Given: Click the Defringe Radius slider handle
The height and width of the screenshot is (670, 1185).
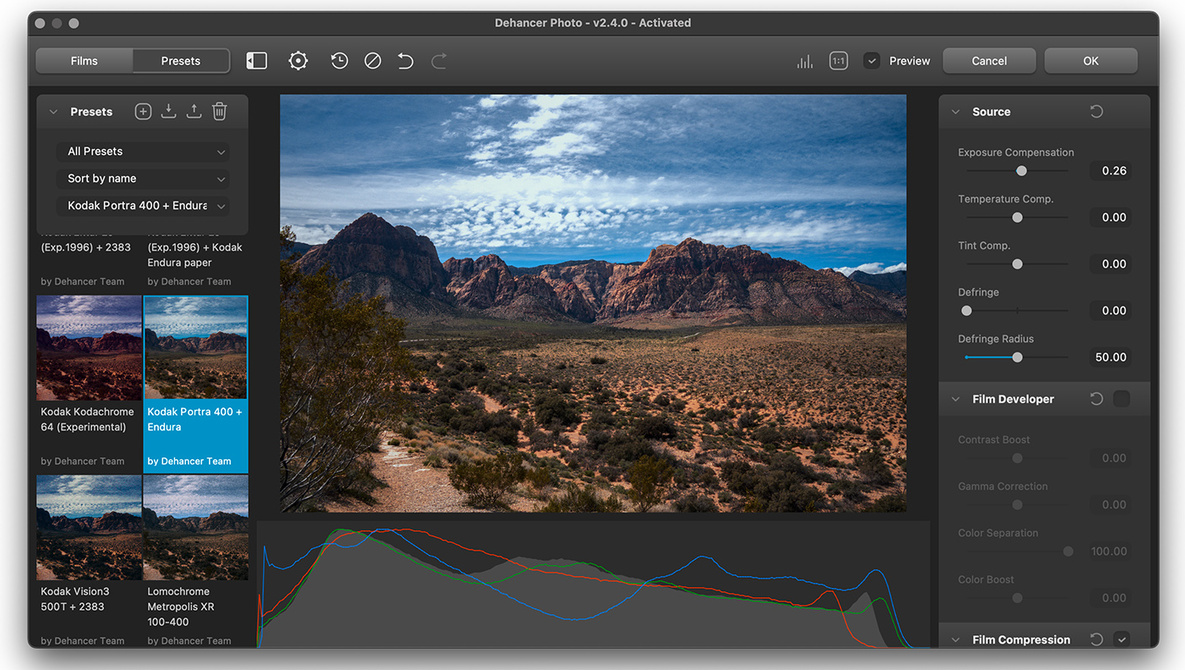Looking at the screenshot, I should click(x=1017, y=357).
